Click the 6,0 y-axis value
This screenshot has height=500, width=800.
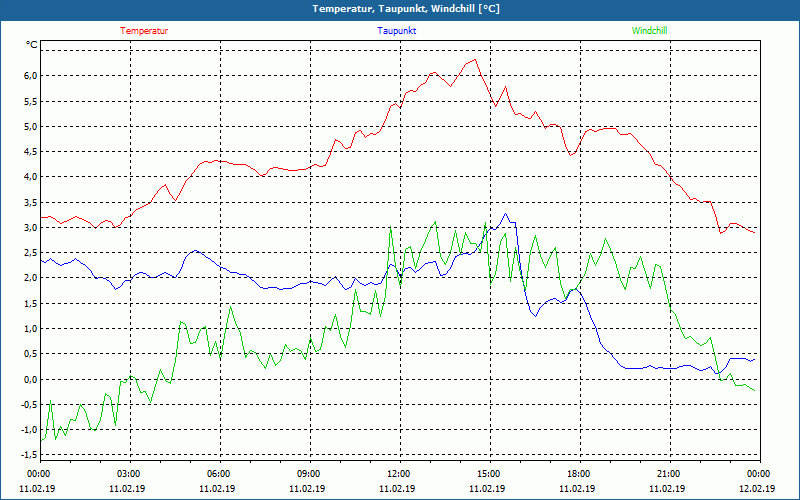click(31, 76)
